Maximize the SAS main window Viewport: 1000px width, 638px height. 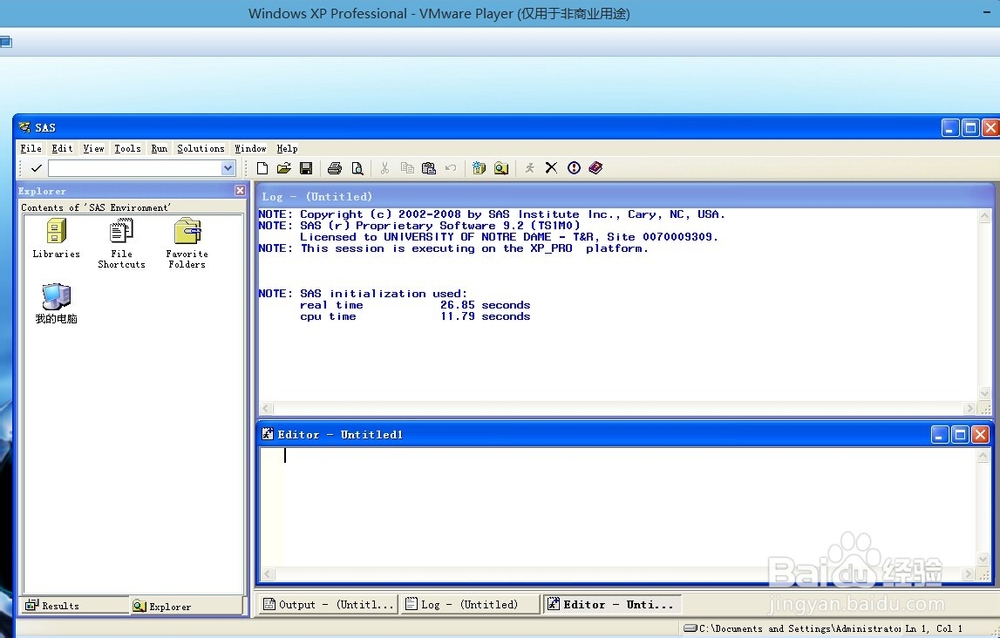(x=971, y=128)
